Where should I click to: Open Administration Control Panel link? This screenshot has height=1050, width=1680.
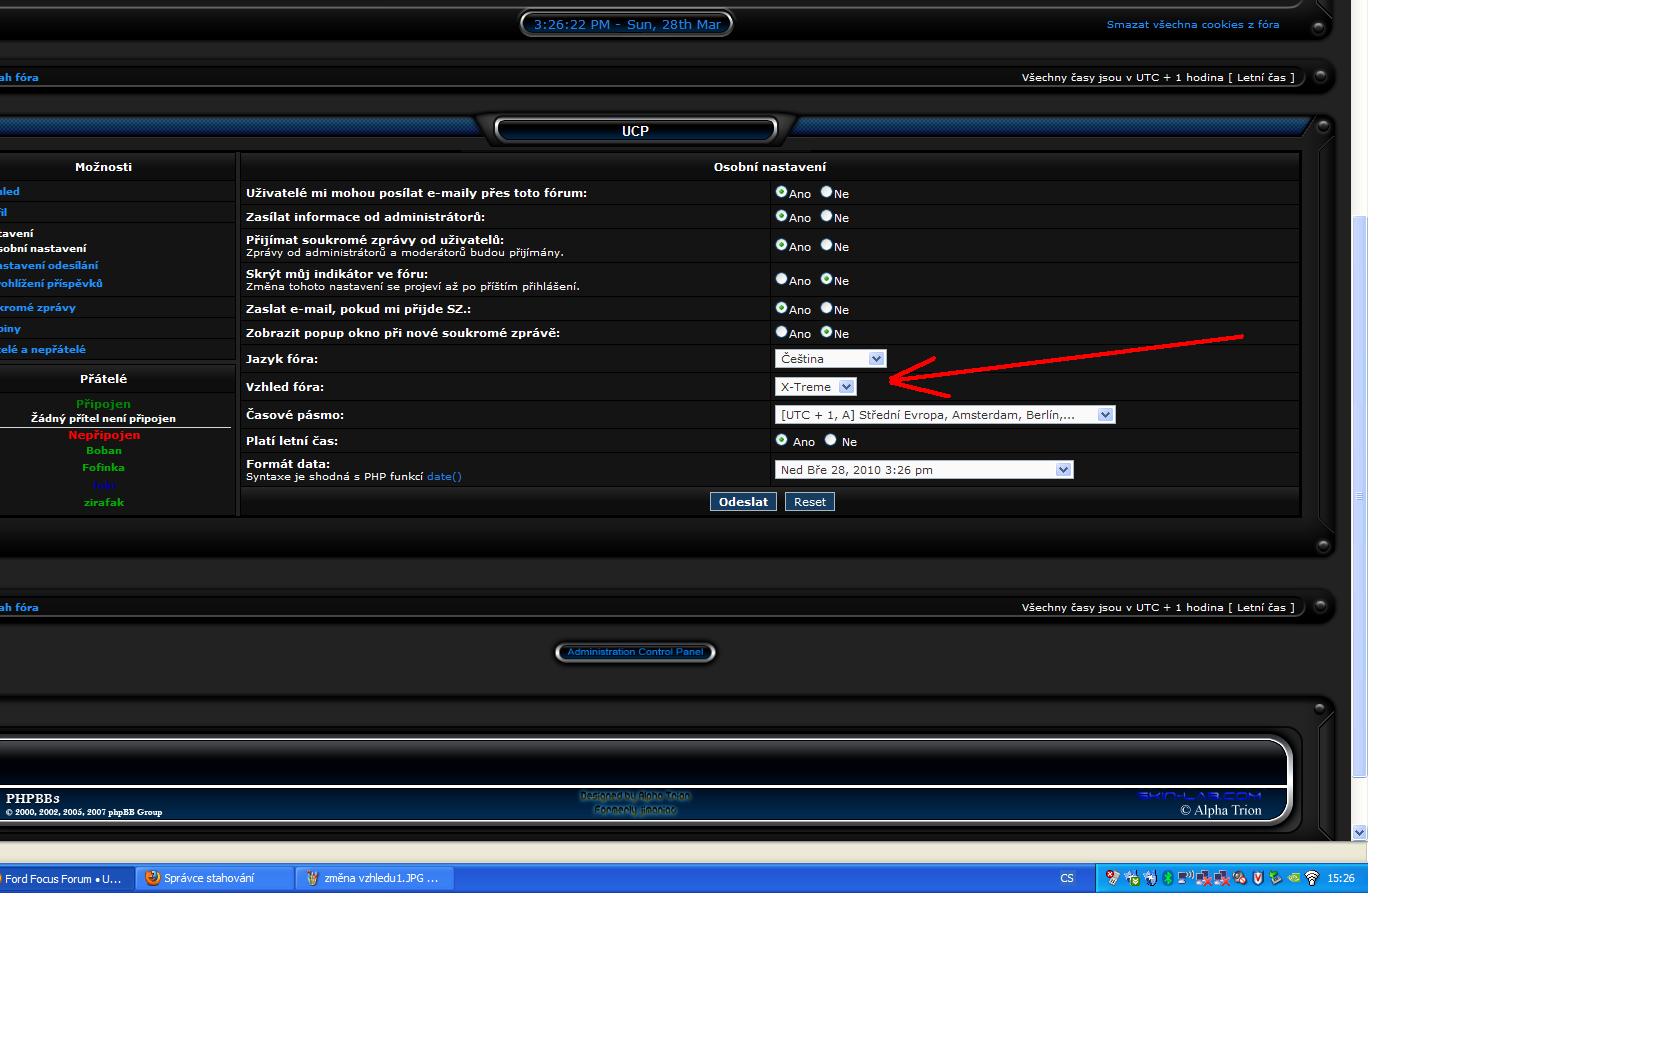(635, 652)
